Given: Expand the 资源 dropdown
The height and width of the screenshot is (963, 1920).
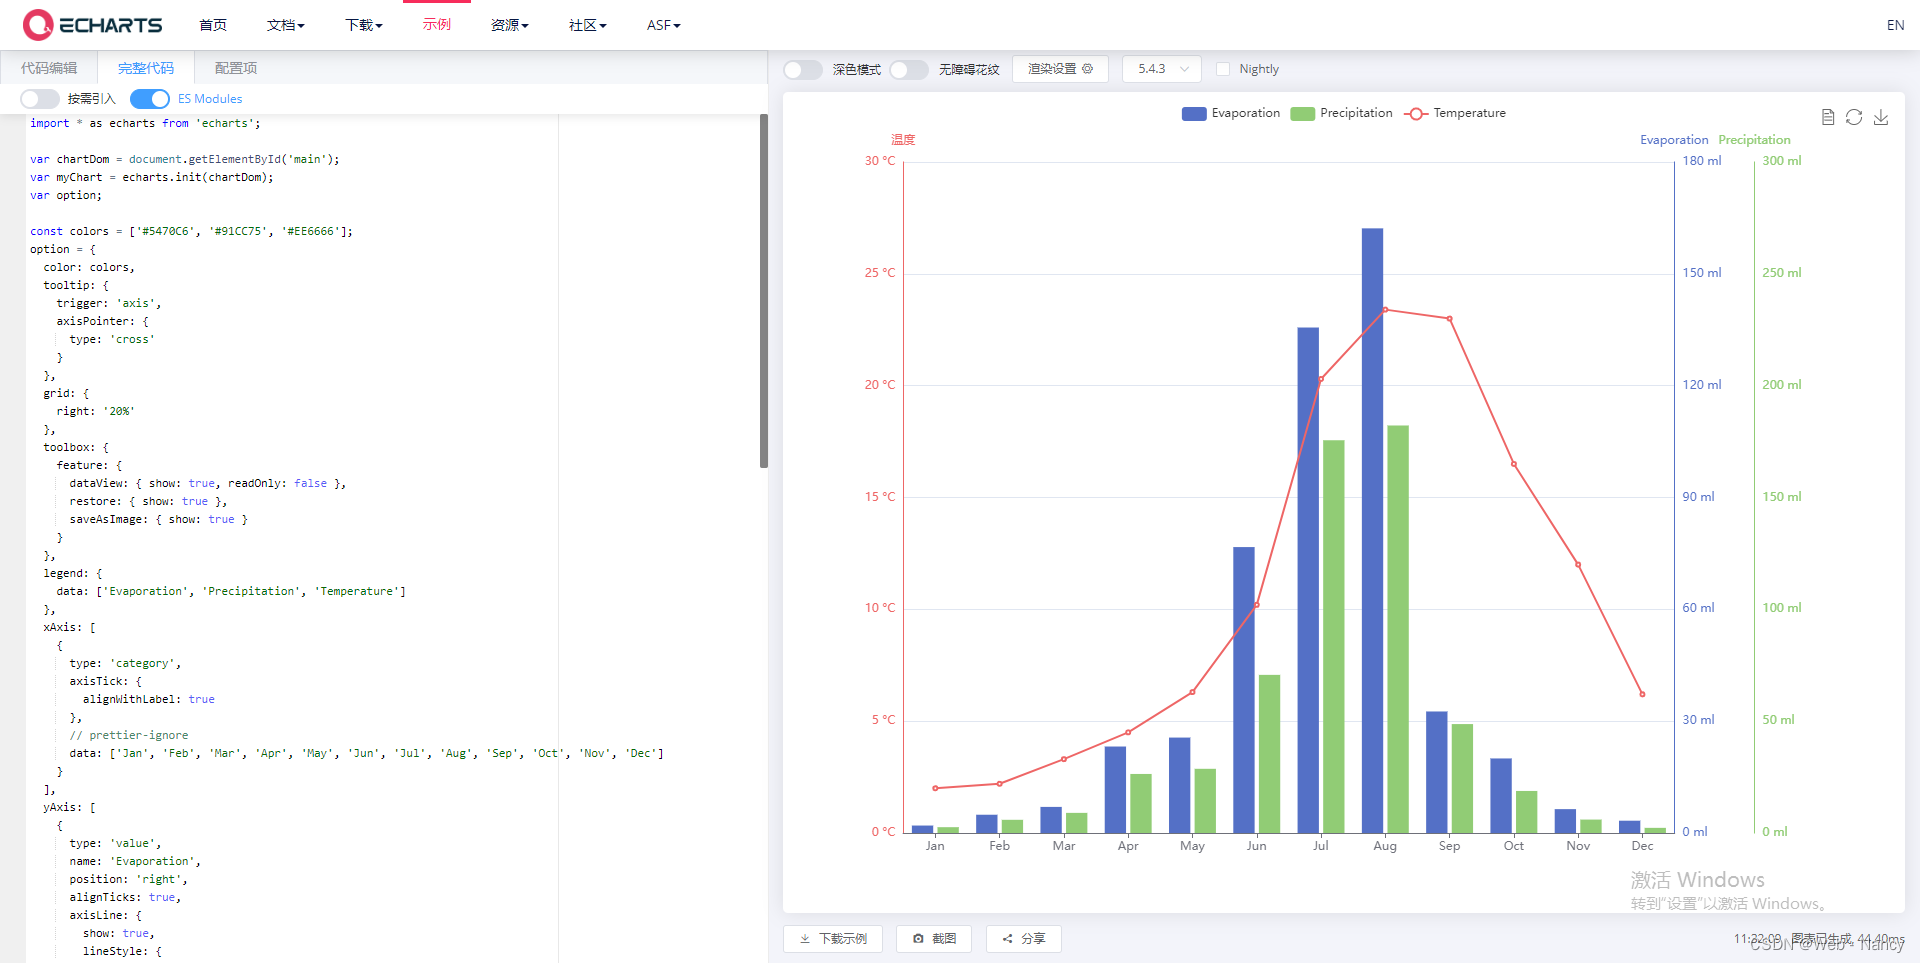Looking at the screenshot, I should [510, 25].
